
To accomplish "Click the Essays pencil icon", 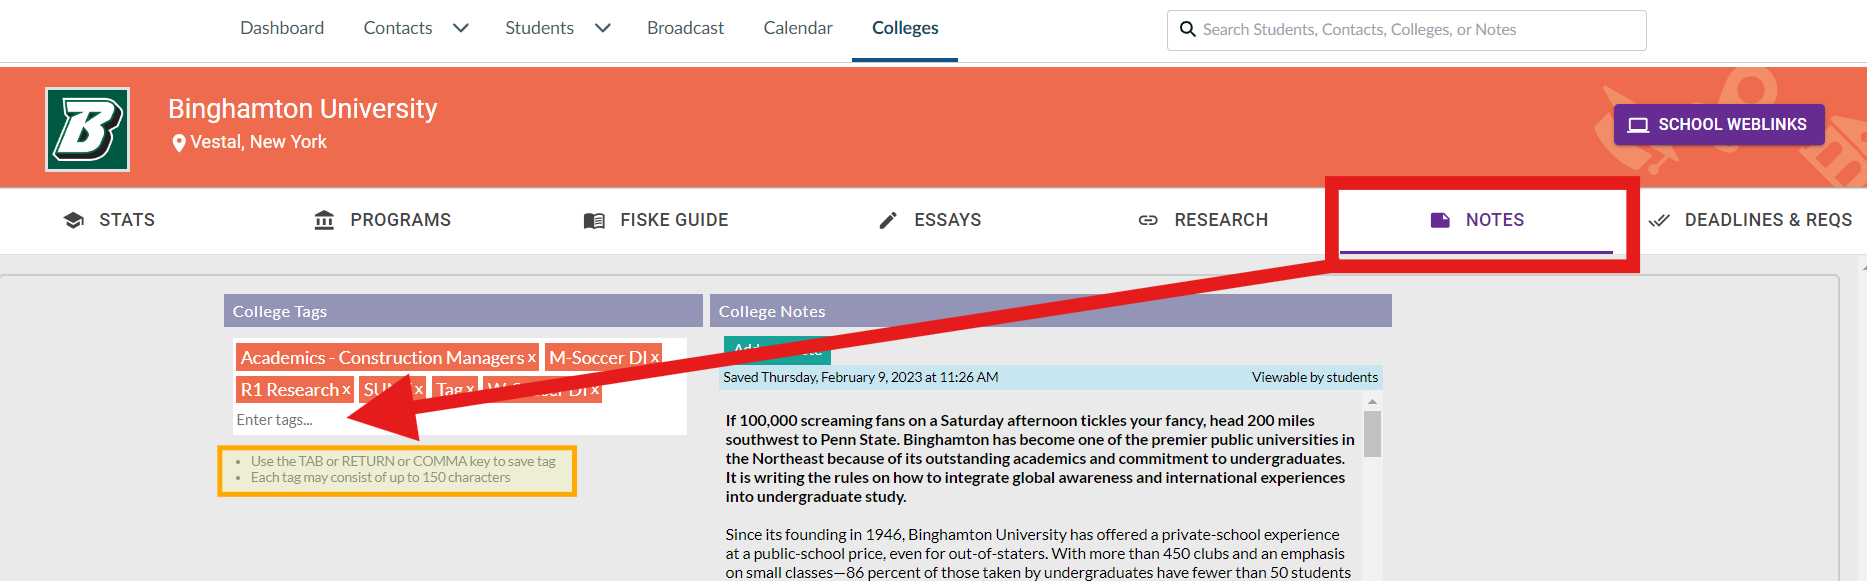I will pyautogui.click(x=888, y=220).
